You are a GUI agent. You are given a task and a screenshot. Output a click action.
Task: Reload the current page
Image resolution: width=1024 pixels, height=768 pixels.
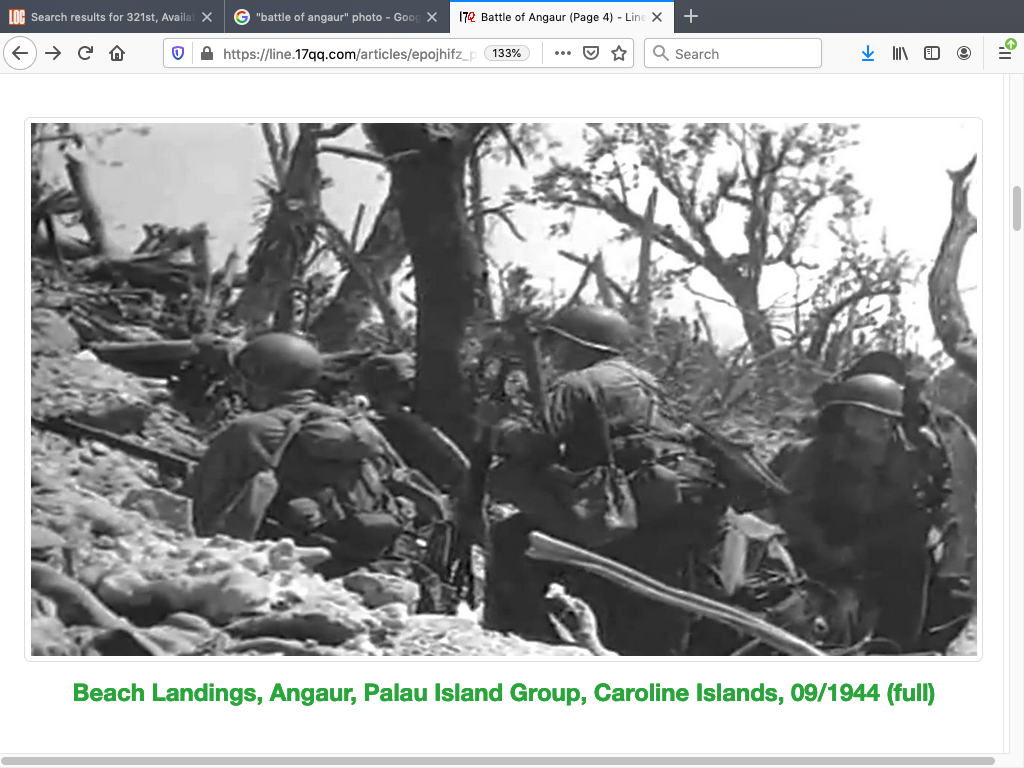tap(85, 54)
